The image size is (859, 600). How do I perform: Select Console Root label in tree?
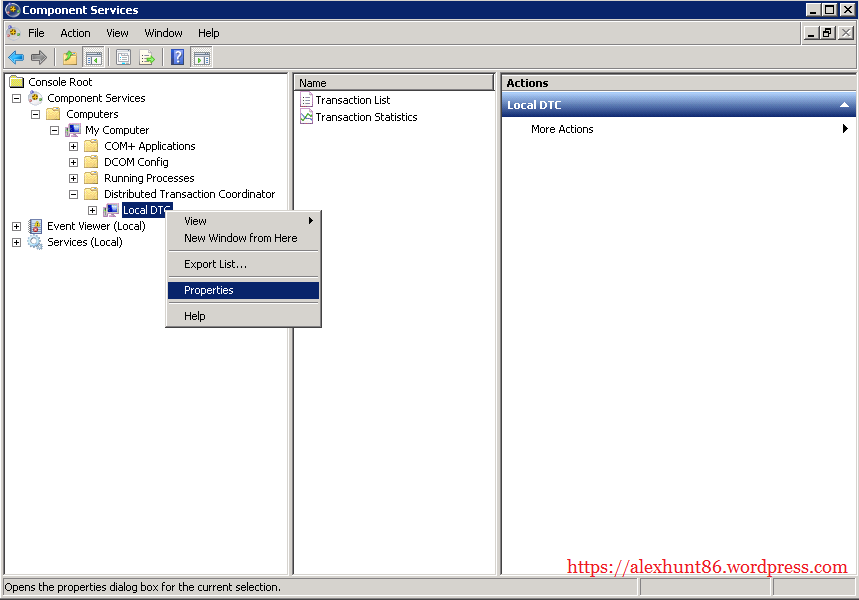(x=60, y=82)
